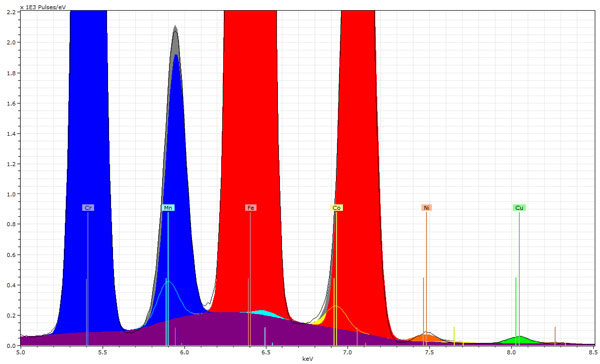Click the 0.4 value on vertical axis

pos(11,285)
